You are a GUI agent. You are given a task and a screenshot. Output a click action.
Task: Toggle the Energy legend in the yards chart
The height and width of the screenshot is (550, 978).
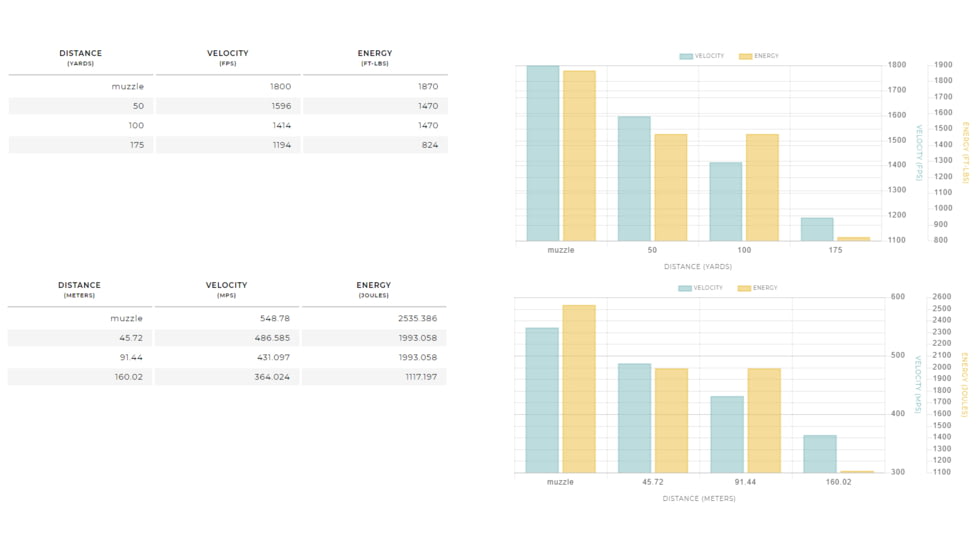tap(759, 56)
